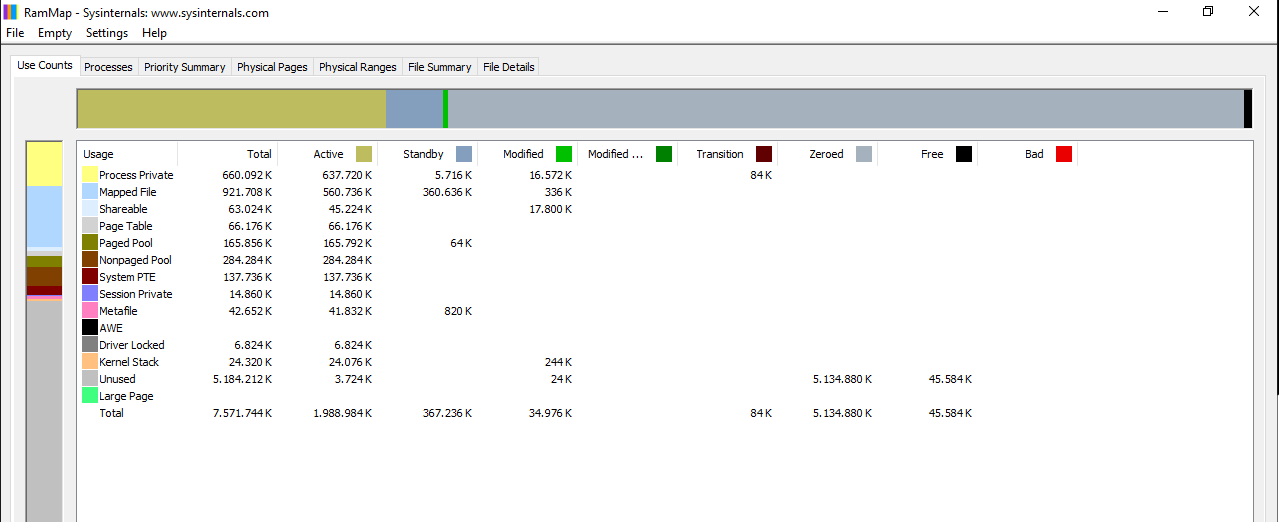
Task: Click the Bad column red box
Action: pos(1064,154)
